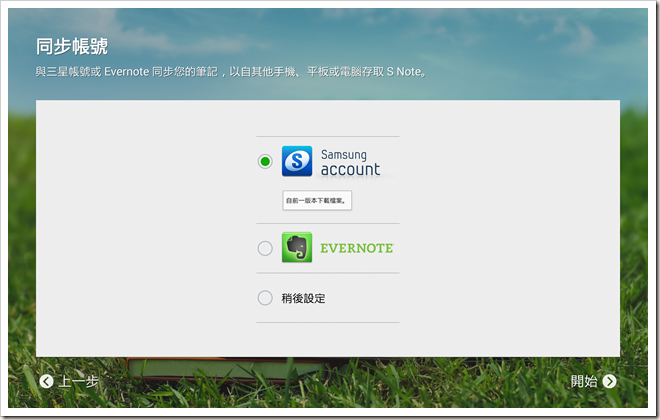The width and height of the screenshot is (660, 420).
Task: Click the tooltip 自前一版本下載檔案
Action: pyautogui.click(x=317, y=200)
